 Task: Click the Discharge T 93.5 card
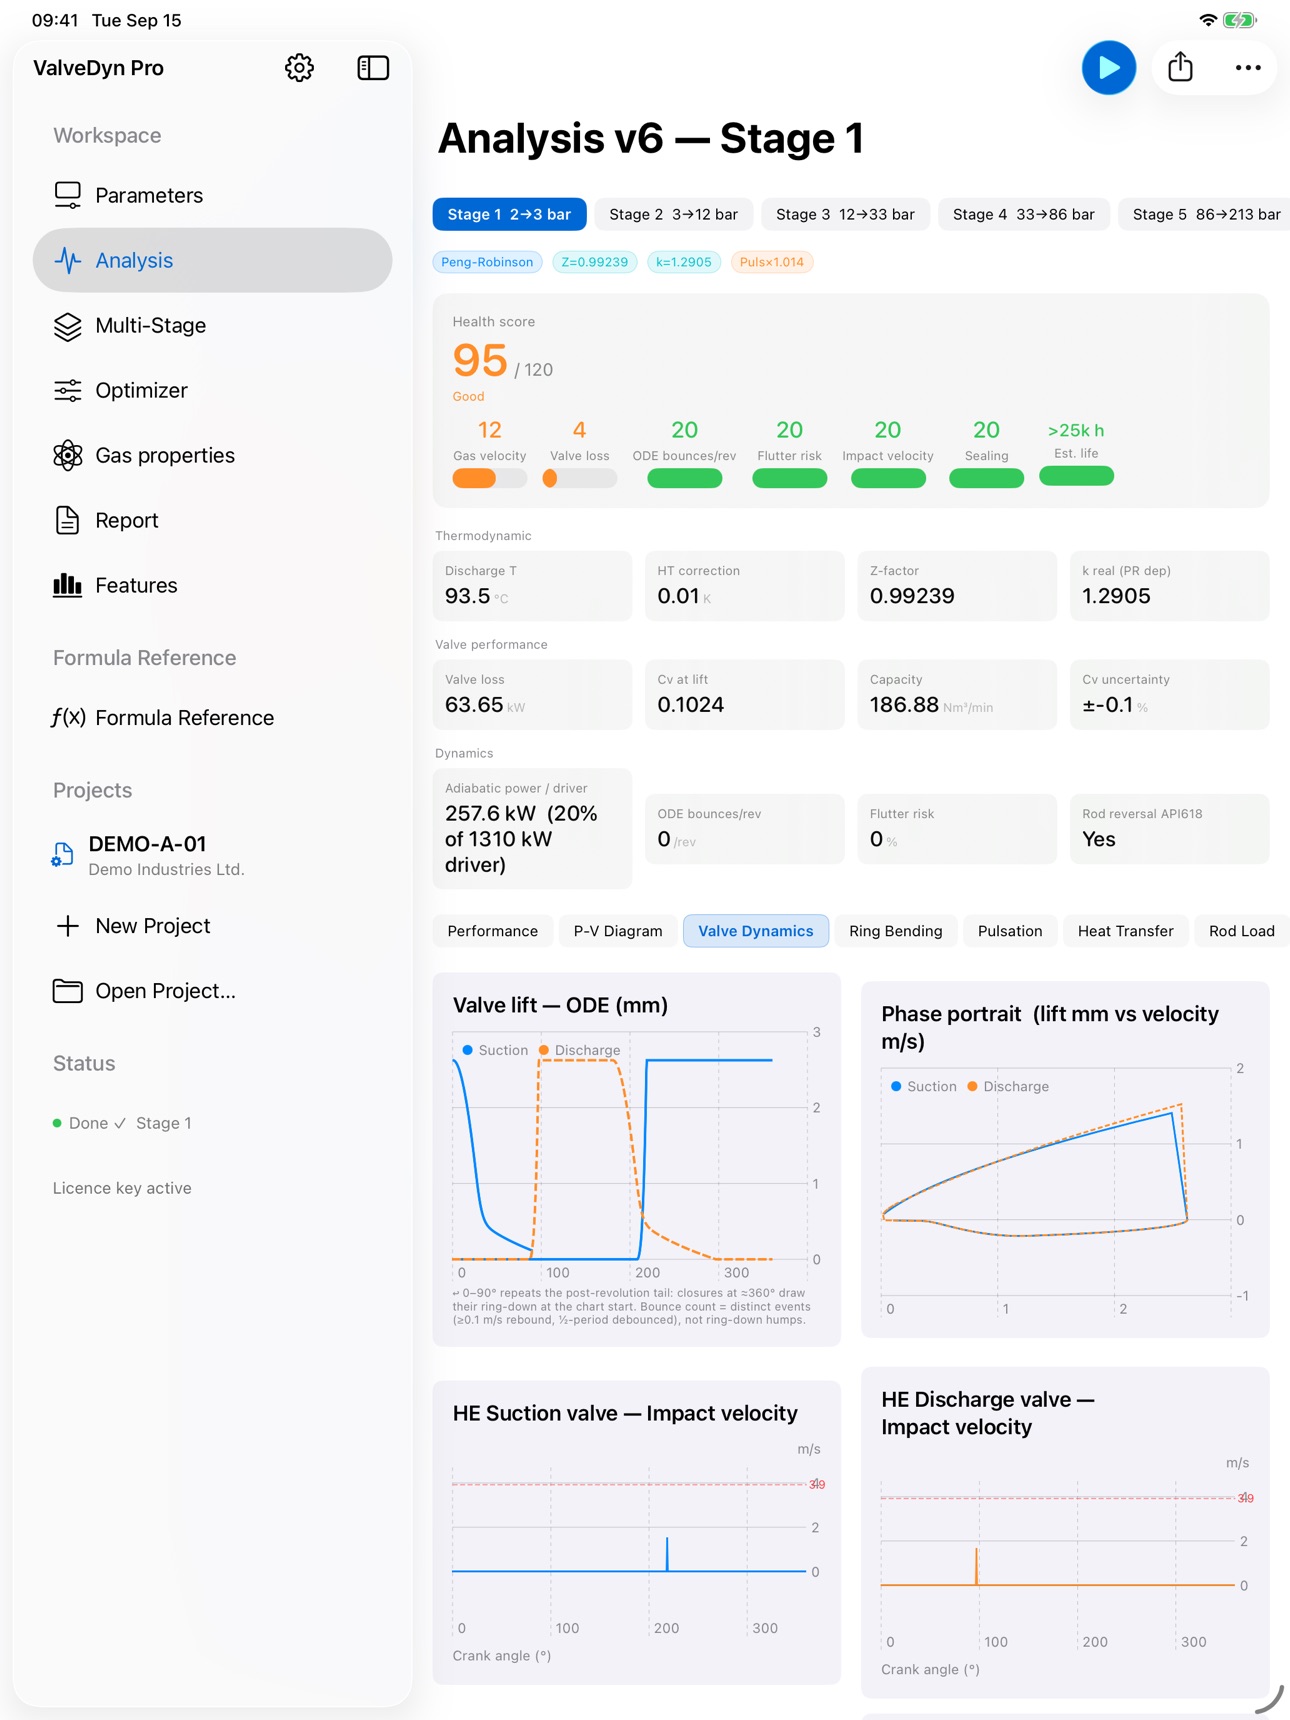[x=532, y=586]
